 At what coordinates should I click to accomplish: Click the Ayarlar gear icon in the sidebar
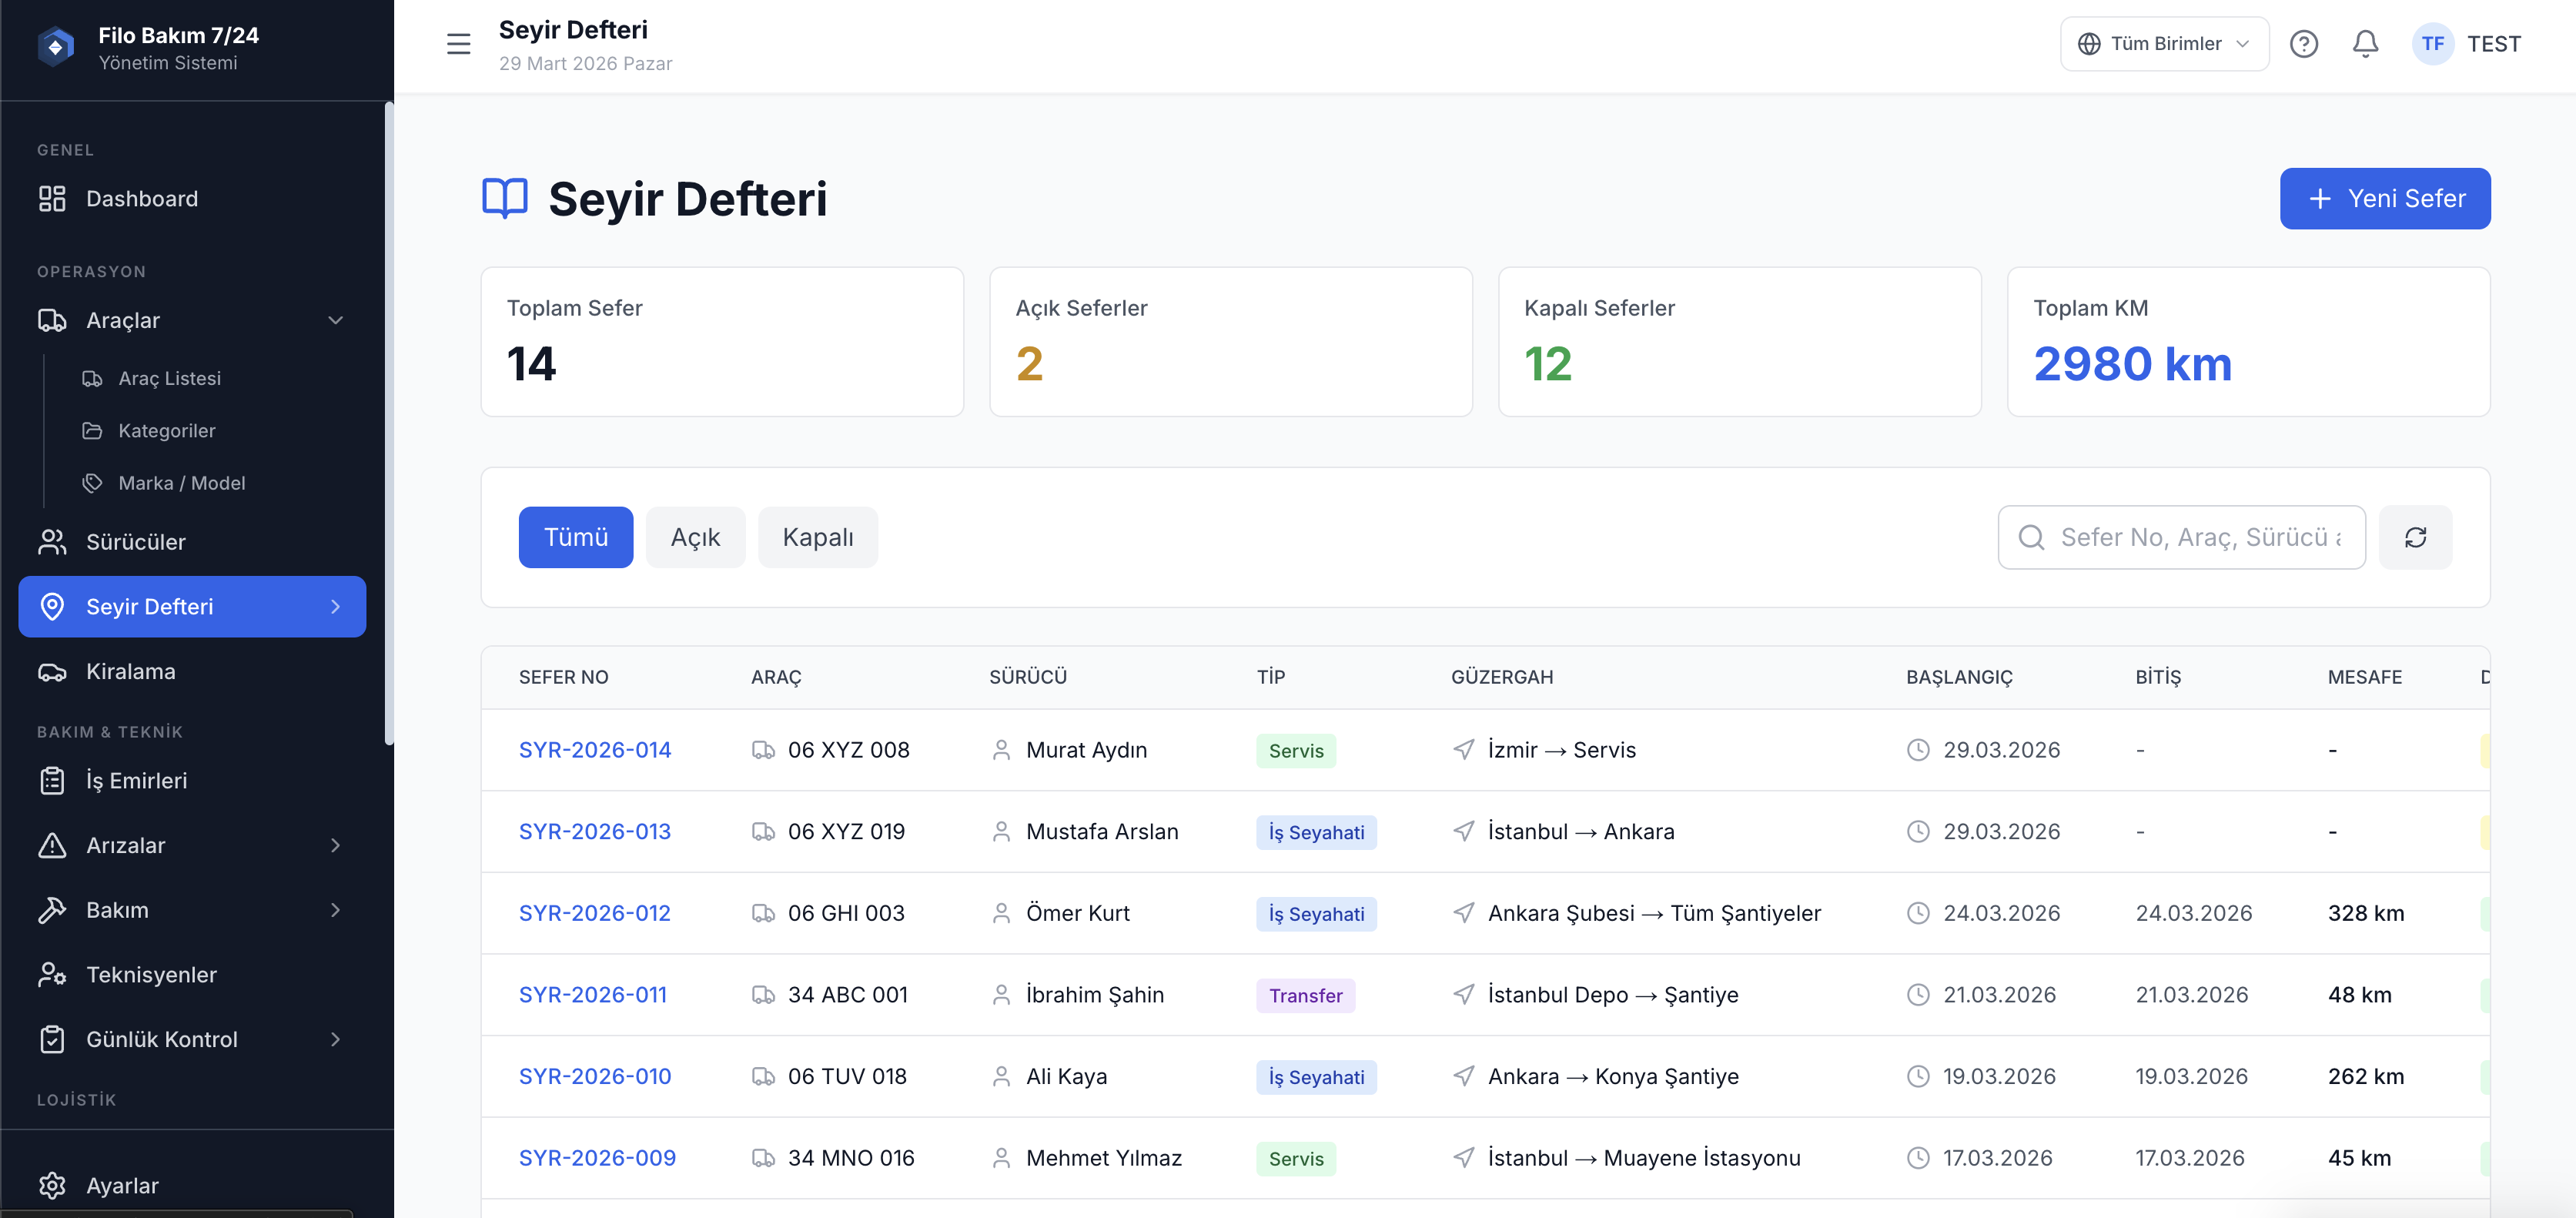(x=52, y=1185)
